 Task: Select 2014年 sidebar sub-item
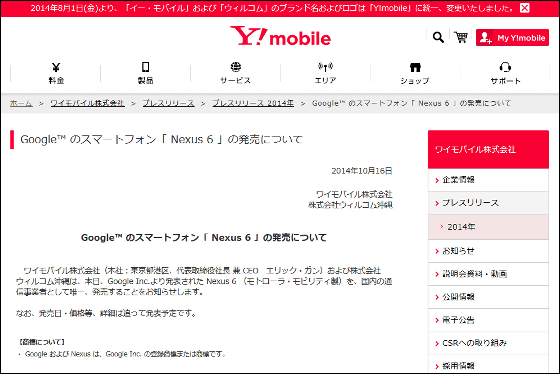(488, 227)
